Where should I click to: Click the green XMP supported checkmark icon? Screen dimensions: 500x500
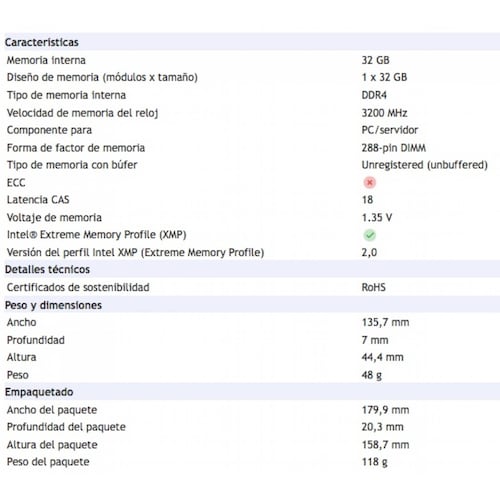point(369,235)
